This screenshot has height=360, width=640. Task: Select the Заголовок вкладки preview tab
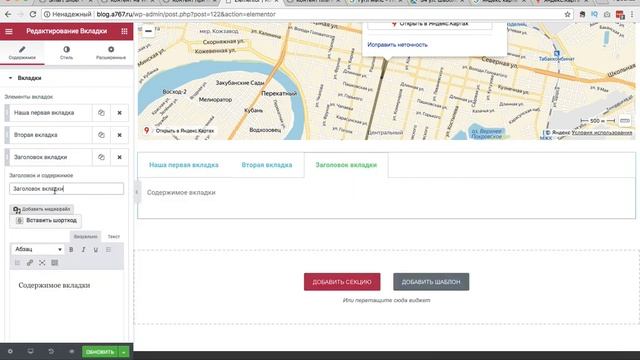(346, 165)
